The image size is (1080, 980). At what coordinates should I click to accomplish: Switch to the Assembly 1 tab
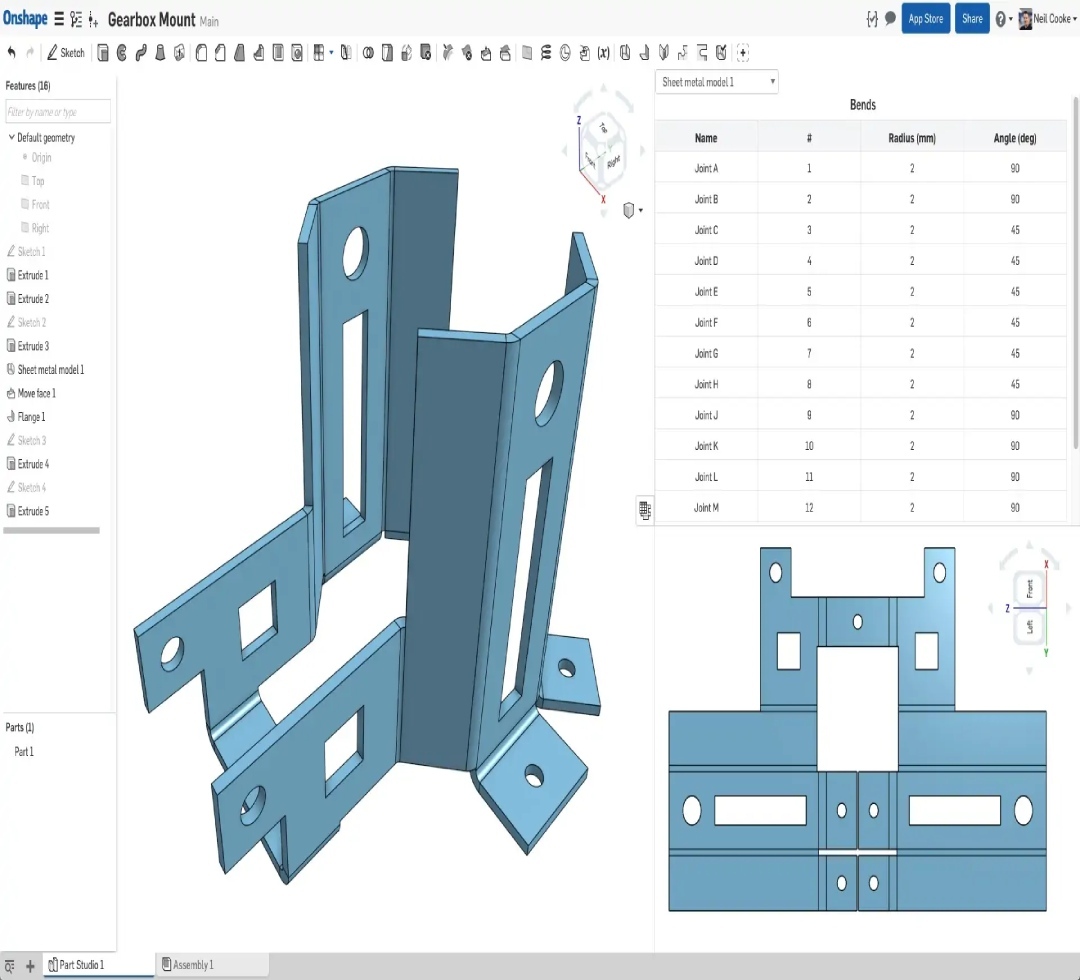click(x=192, y=965)
